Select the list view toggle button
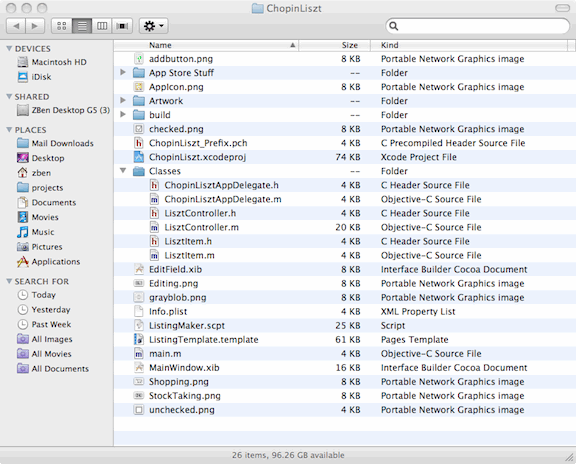 (82, 26)
